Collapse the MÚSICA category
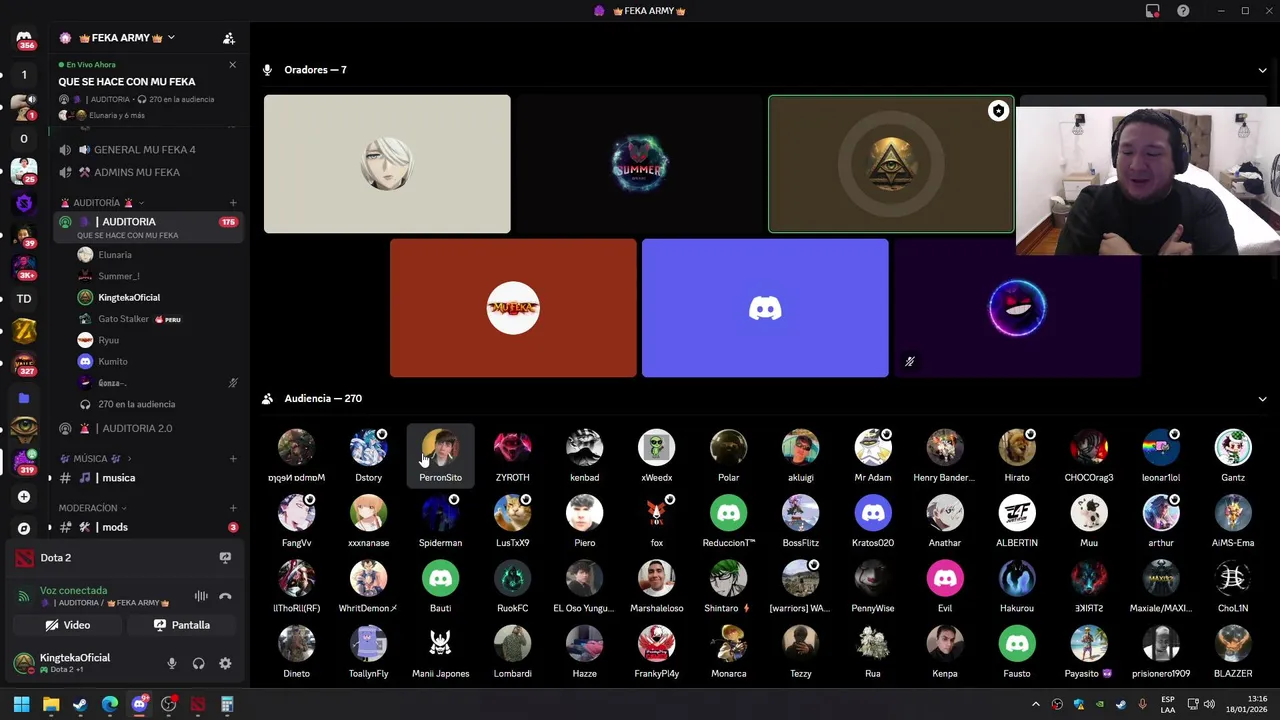The width and height of the screenshot is (1280, 720). point(96,459)
